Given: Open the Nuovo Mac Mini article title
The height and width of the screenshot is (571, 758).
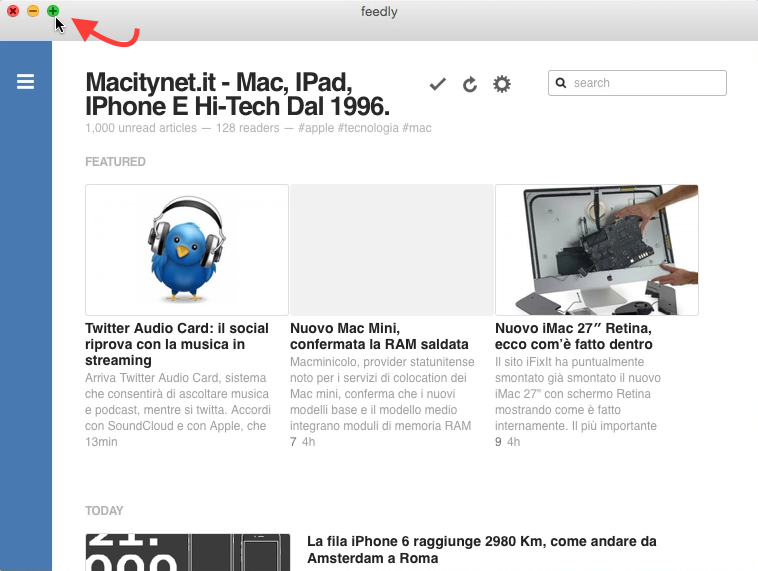Looking at the screenshot, I should click(x=379, y=336).
